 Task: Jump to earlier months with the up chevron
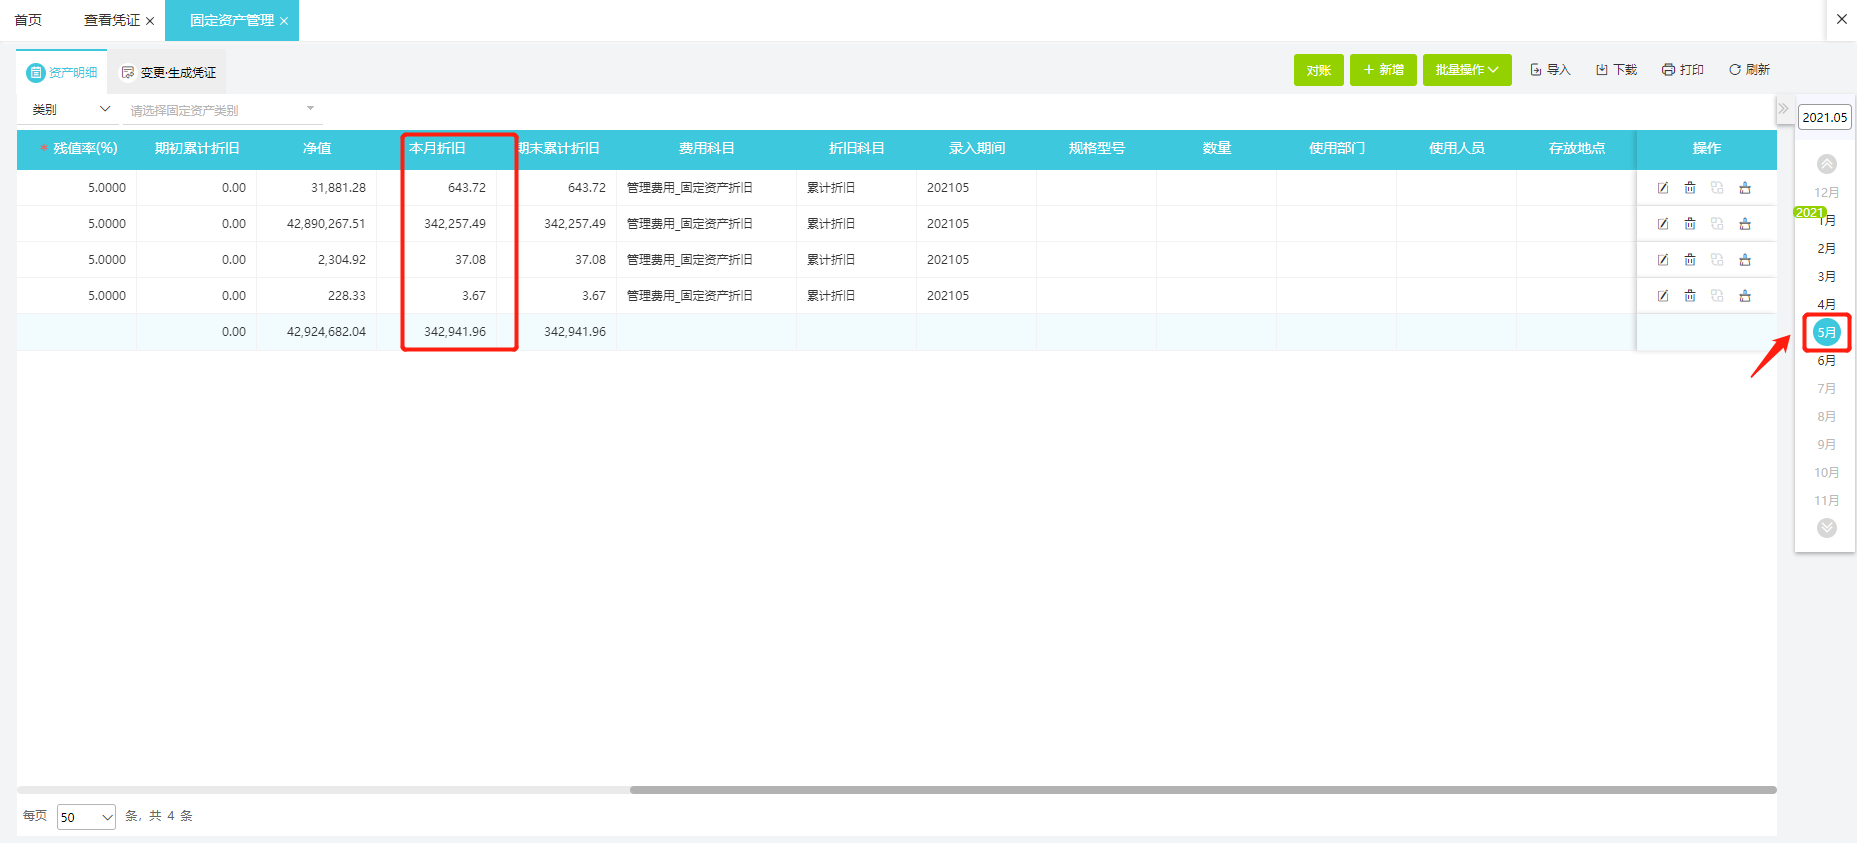pyautogui.click(x=1827, y=164)
